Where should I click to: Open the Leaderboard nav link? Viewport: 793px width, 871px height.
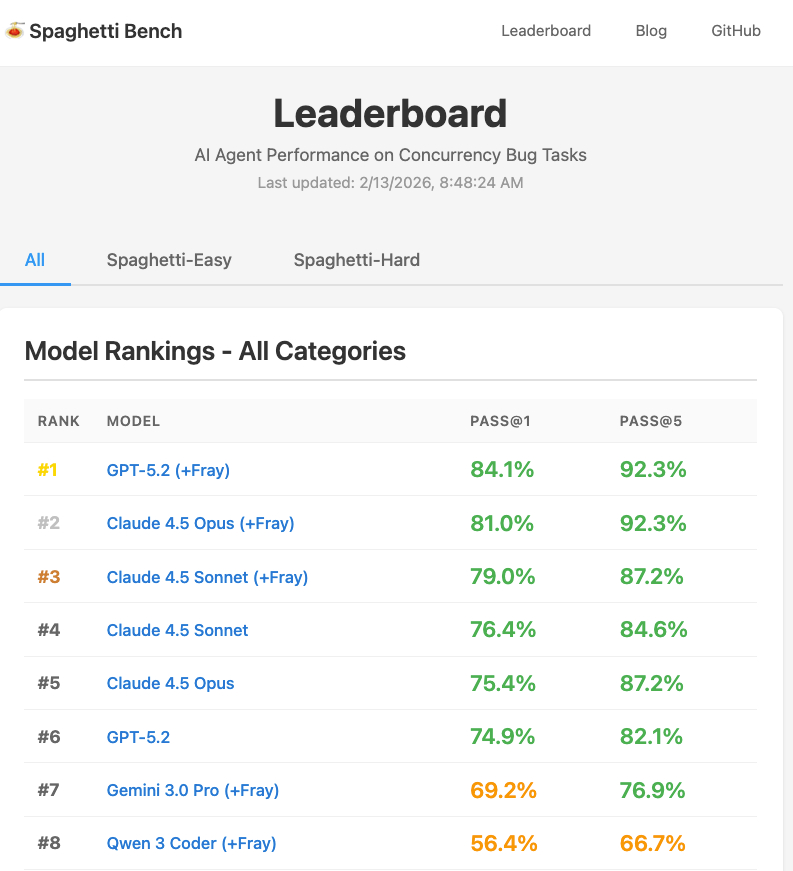pos(546,31)
